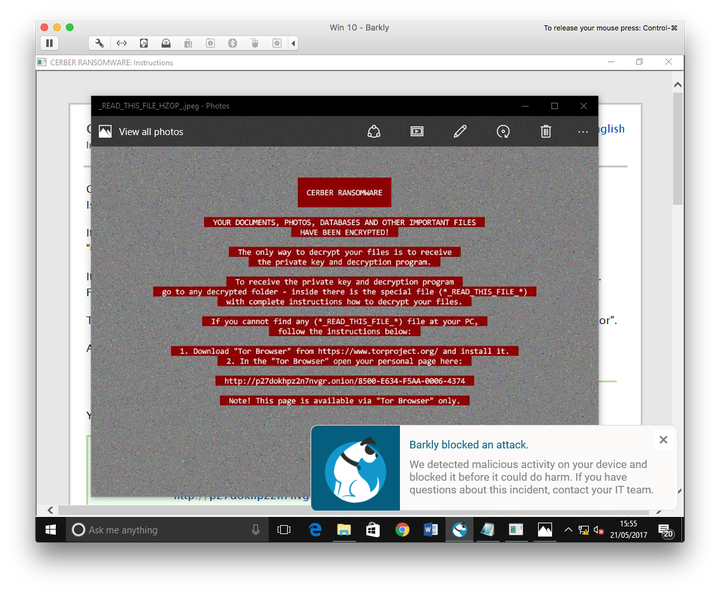
Task: Close the CERBER instructions window
Action: tap(669, 62)
